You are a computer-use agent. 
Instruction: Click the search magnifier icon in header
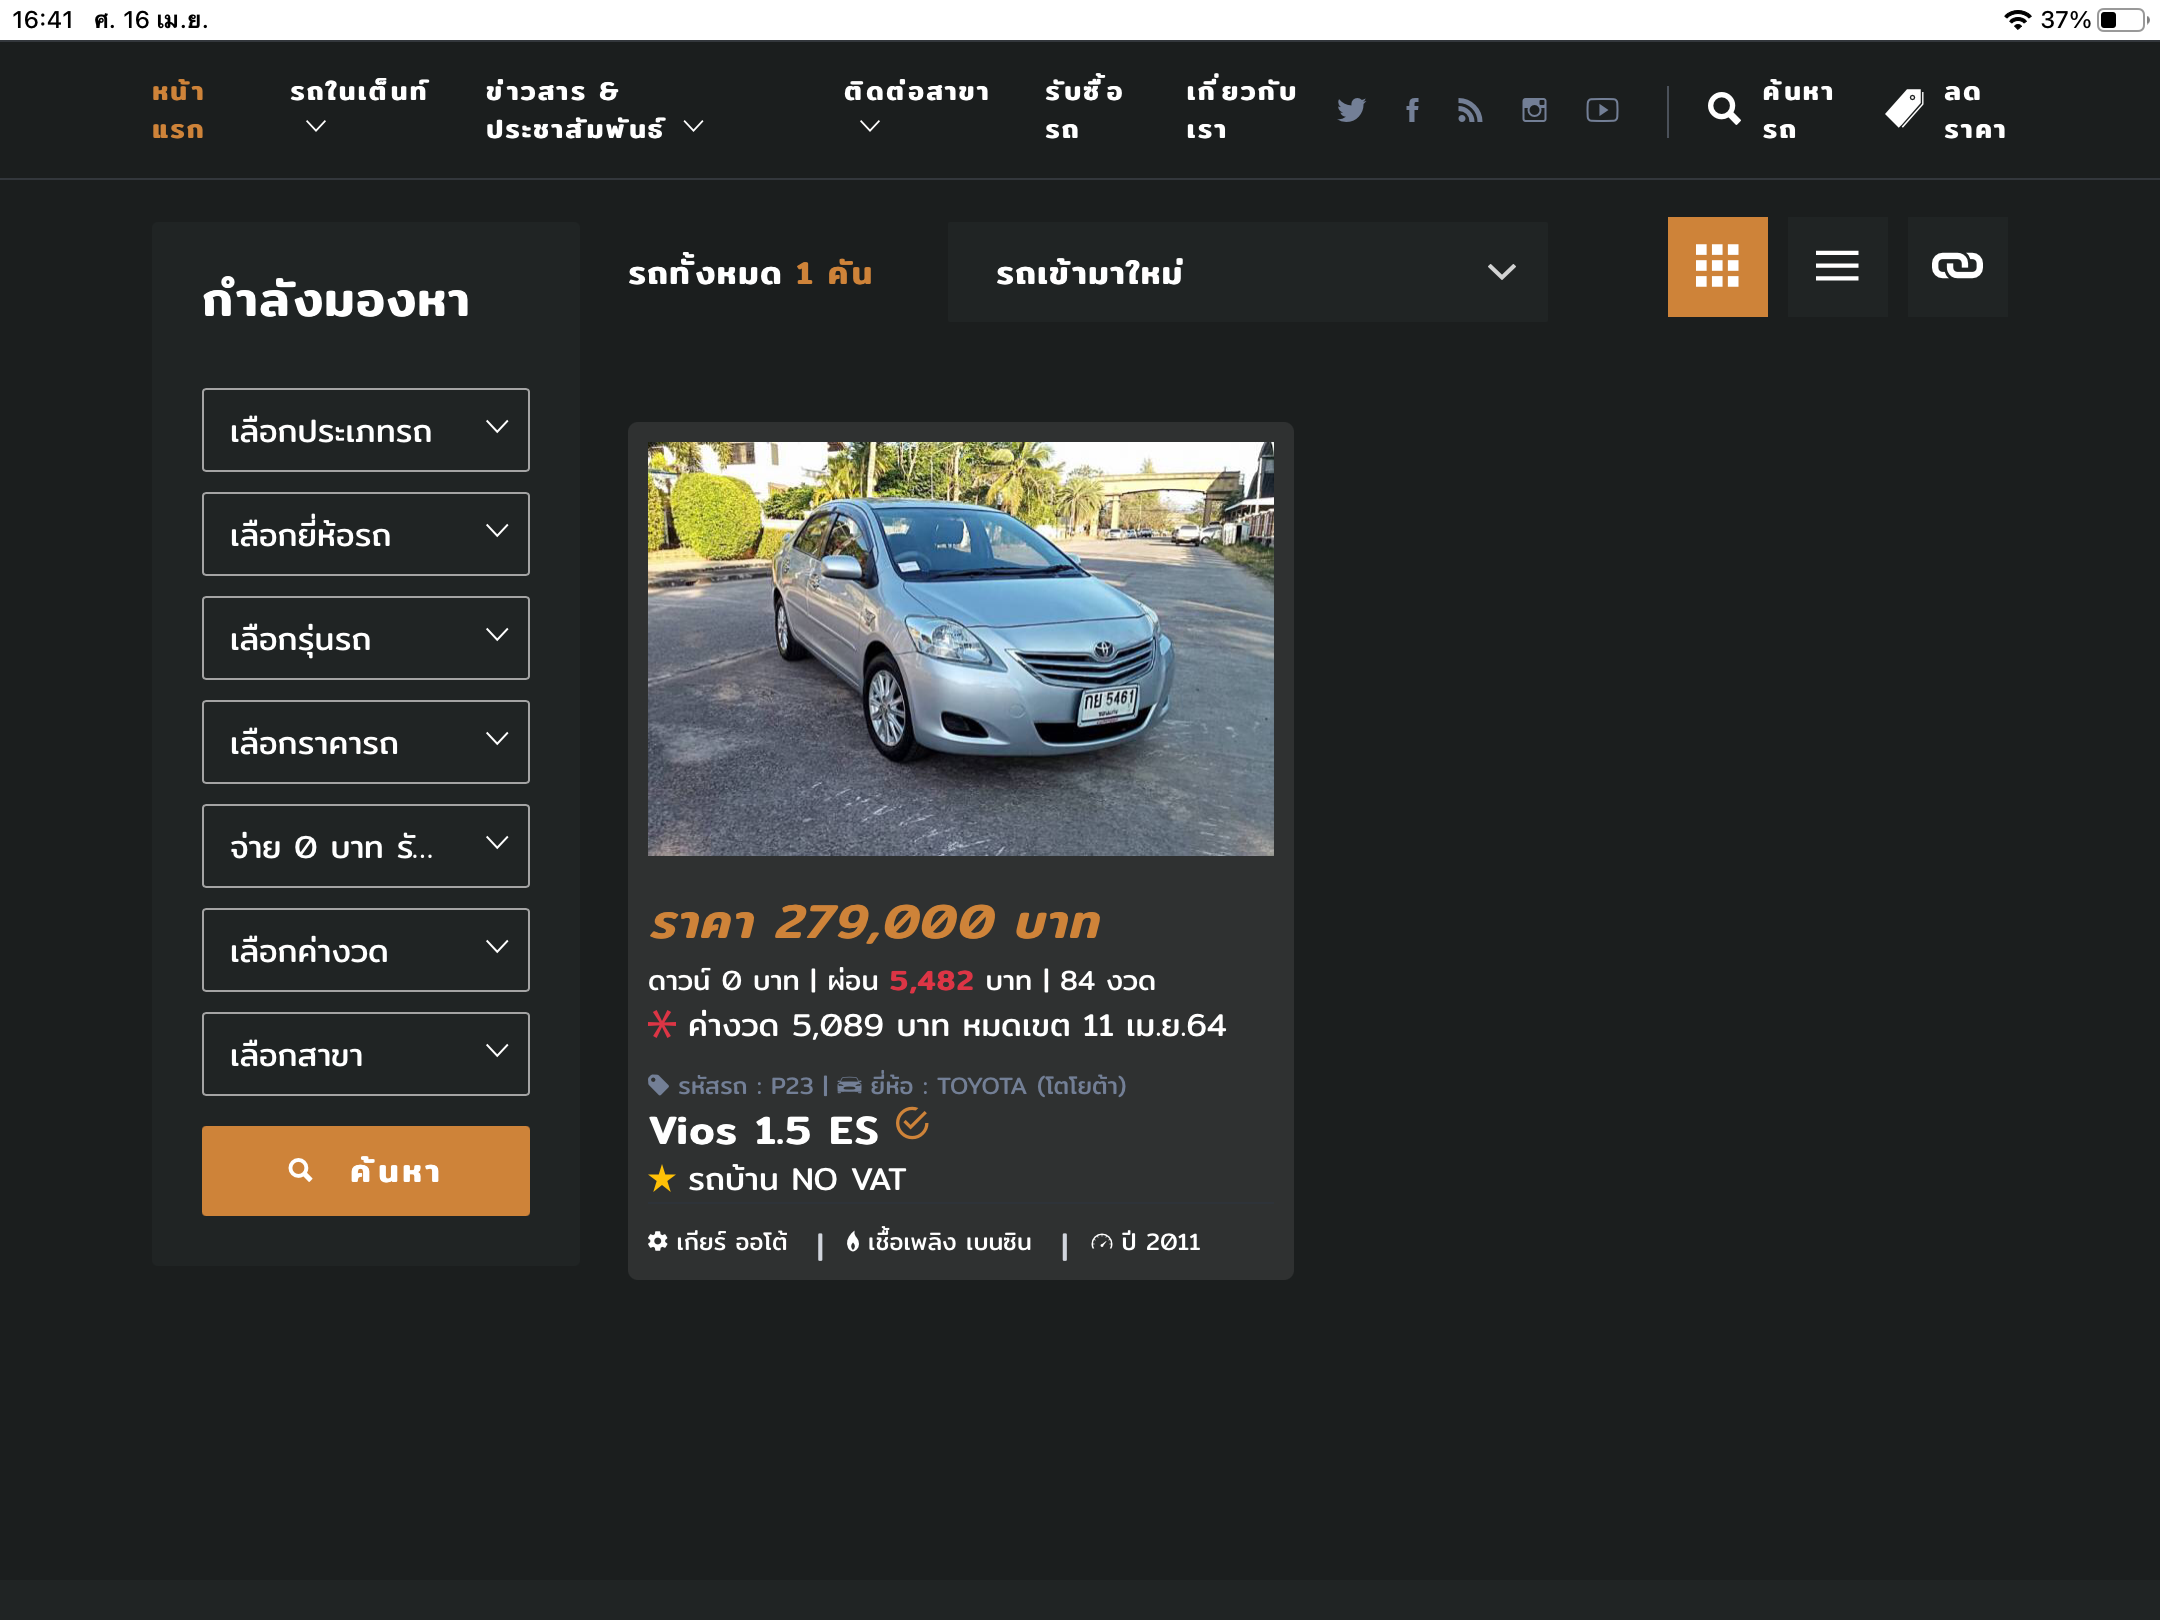pyautogui.click(x=1723, y=109)
